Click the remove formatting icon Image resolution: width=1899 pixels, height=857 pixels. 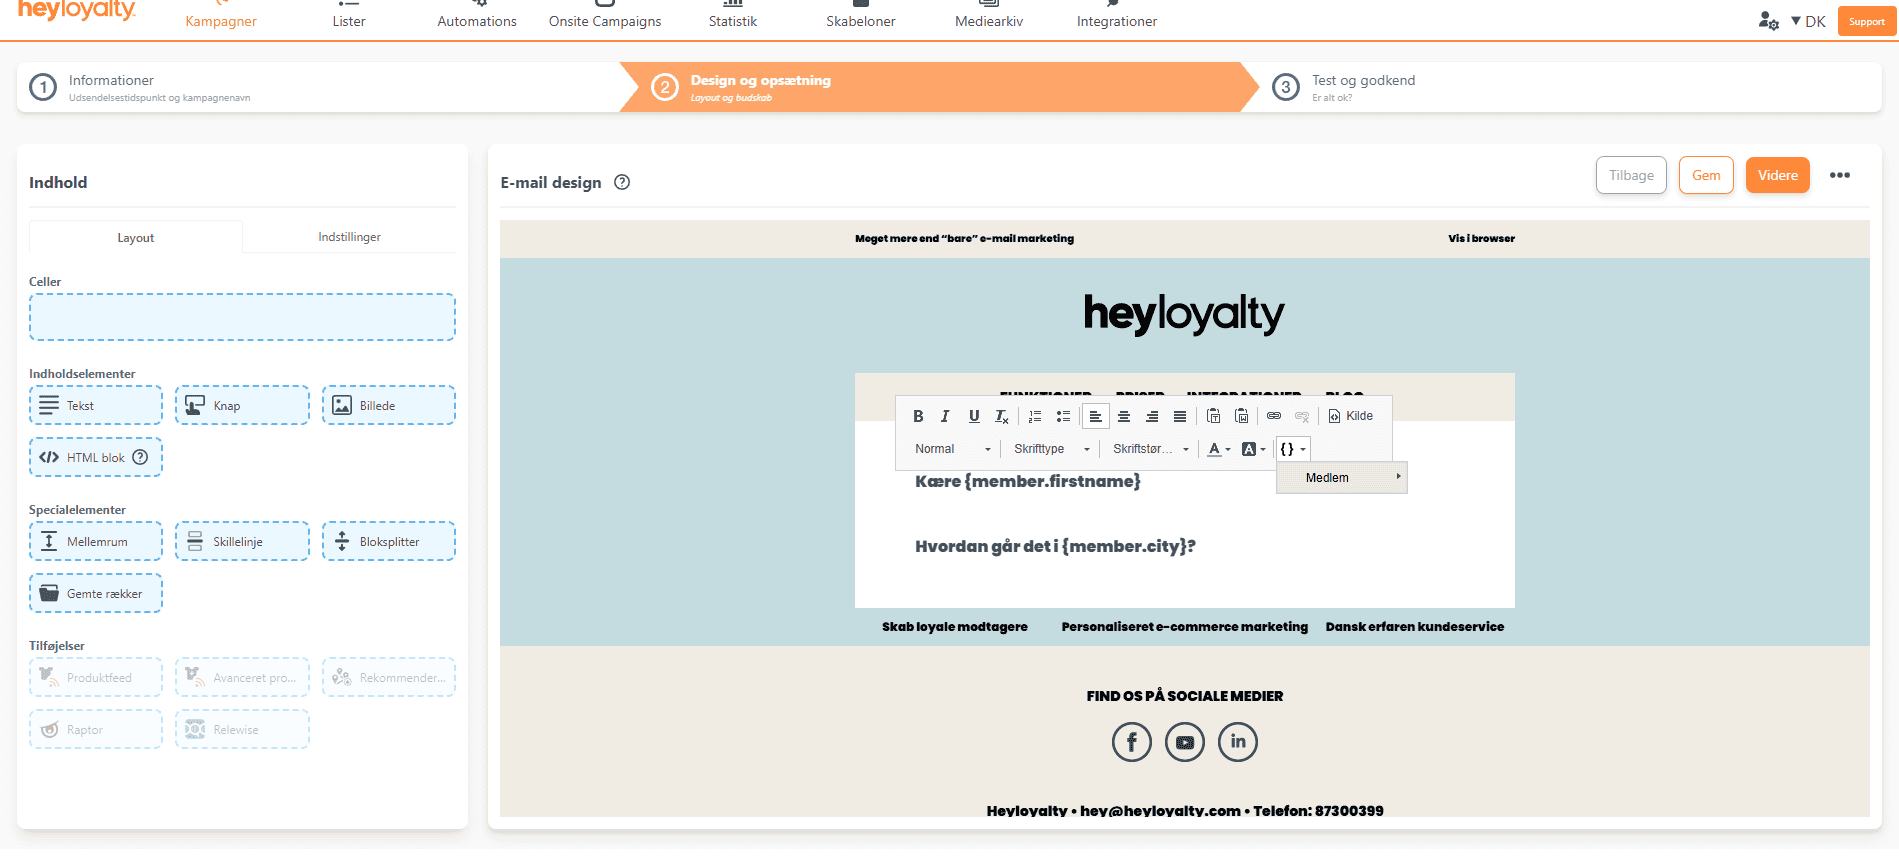coord(1001,416)
